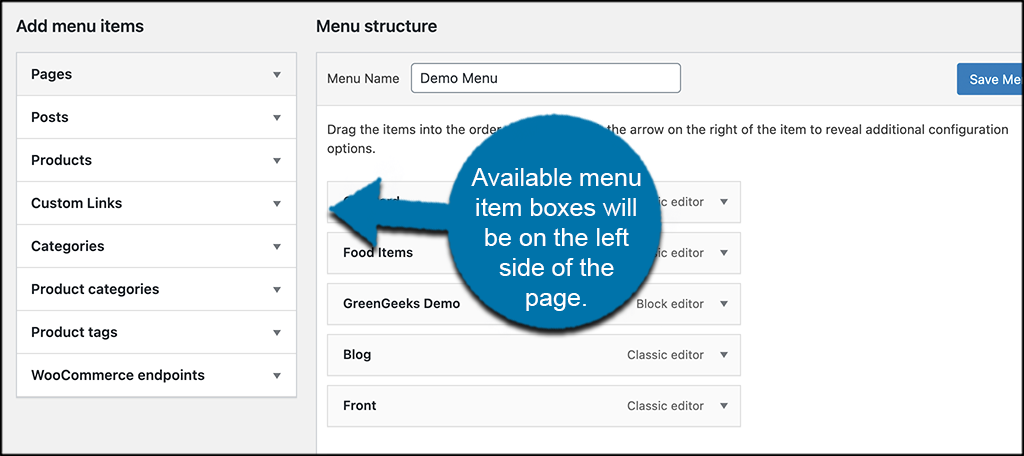Click Block editor label on GreenGeeks Demo

click(x=670, y=304)
